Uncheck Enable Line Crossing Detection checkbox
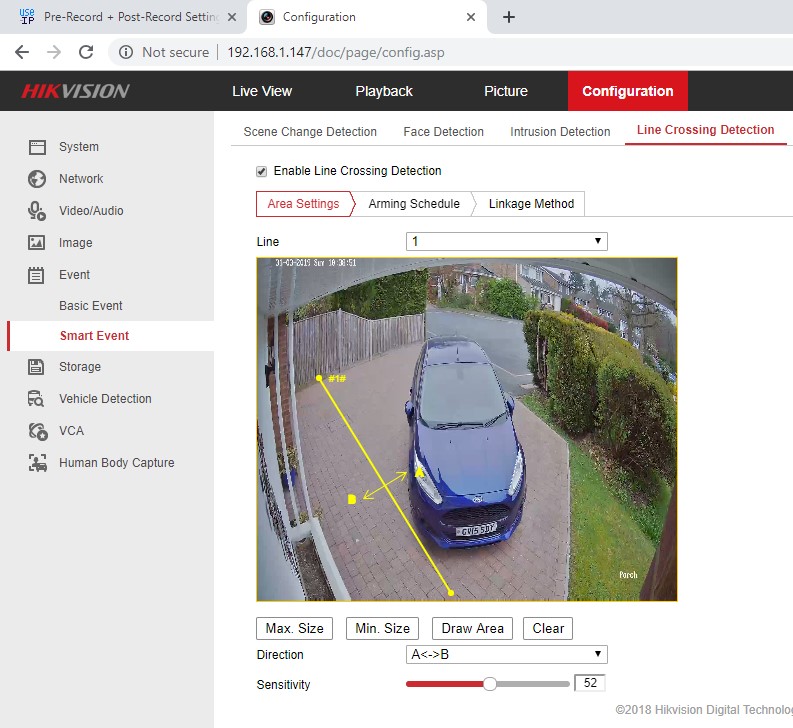This screenshot has height=728, width=793. 262,171
